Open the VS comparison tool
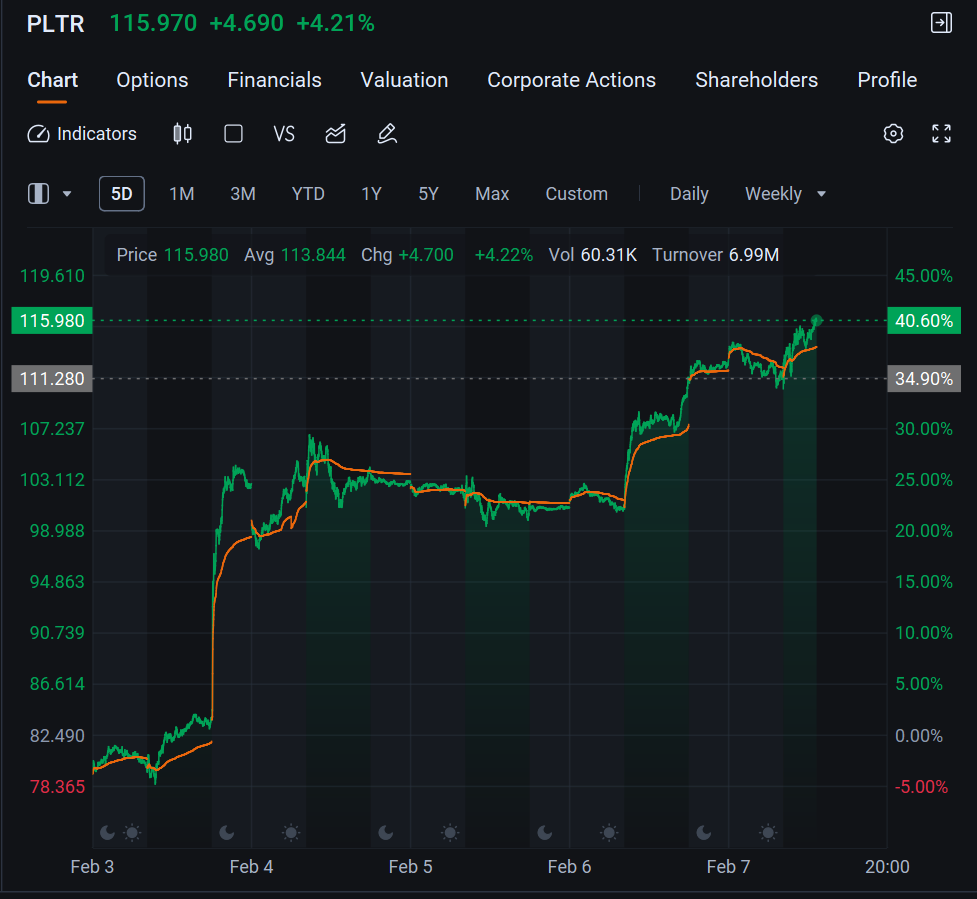This screenshot has width=977, height=899. pos(284,134)
